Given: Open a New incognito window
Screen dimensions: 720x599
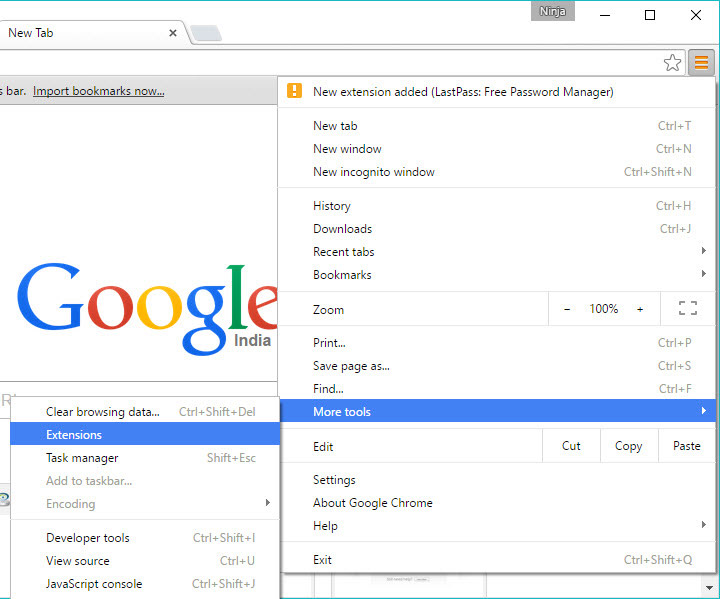Looking at the screenshot, I should (498, 172).
